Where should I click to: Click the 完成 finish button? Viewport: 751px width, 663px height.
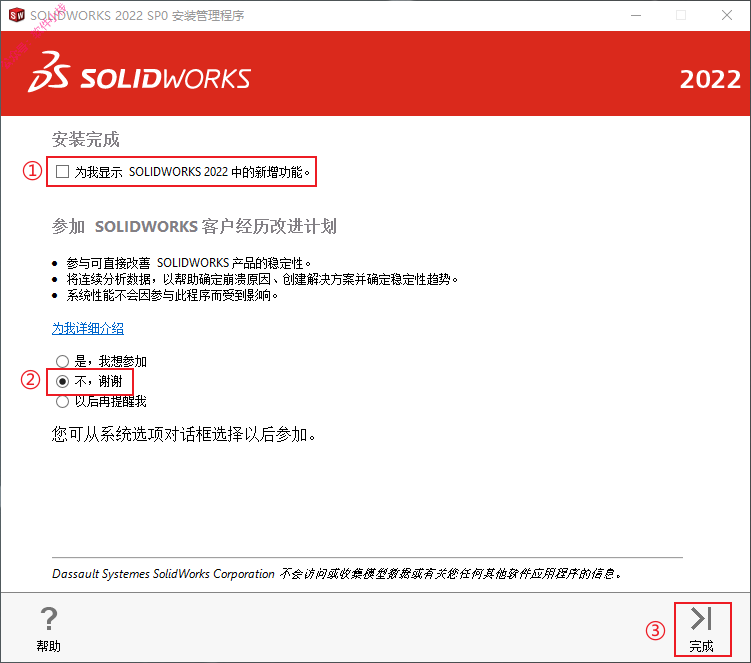click(702, 629)
